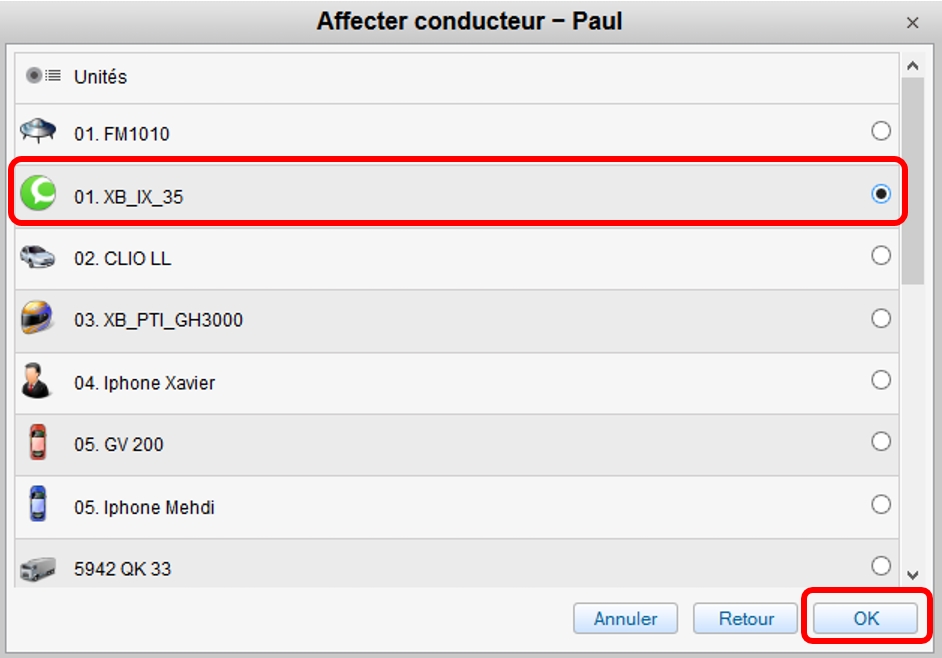This screenshot has height=658, width=942.
Task: Choose the radio button for 05. GV 200
Action: pyautogui.click(x=881, y=442)
